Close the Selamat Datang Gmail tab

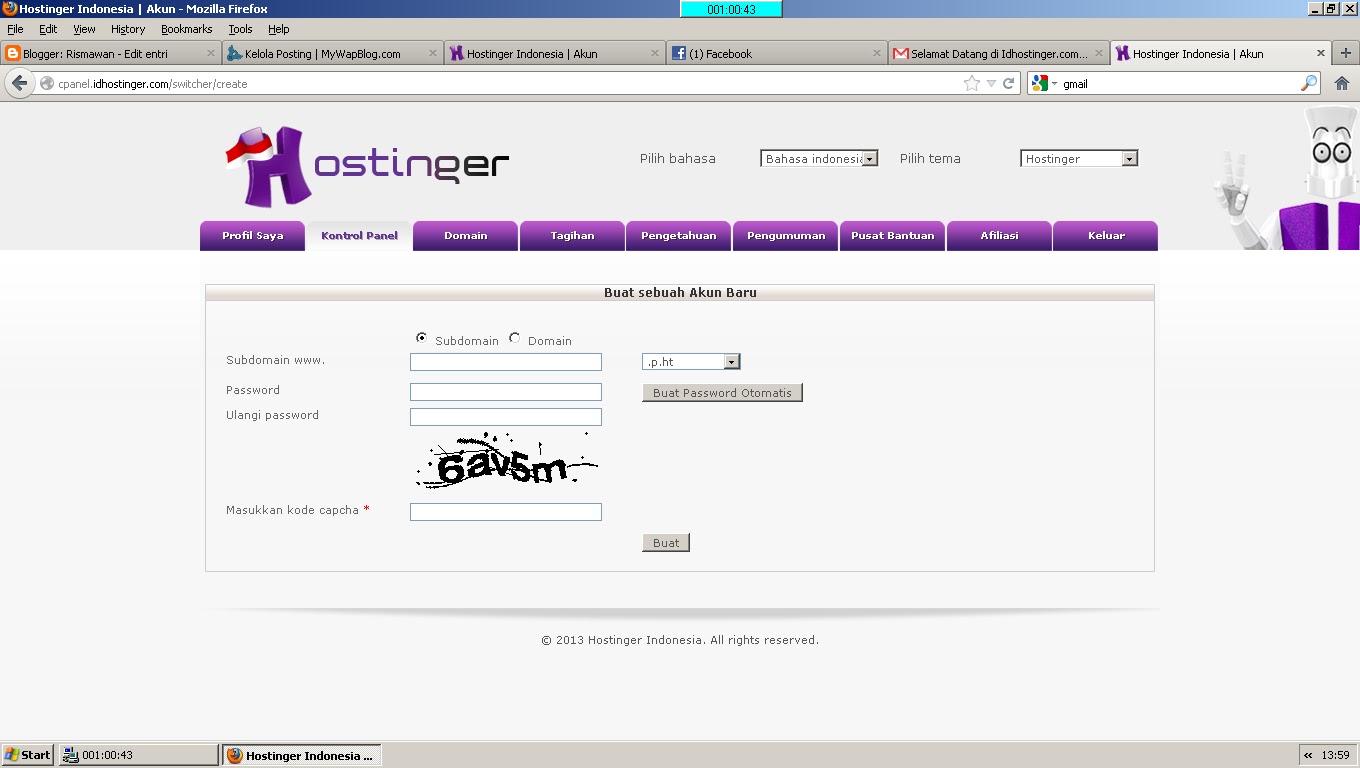coord(1098,53)
